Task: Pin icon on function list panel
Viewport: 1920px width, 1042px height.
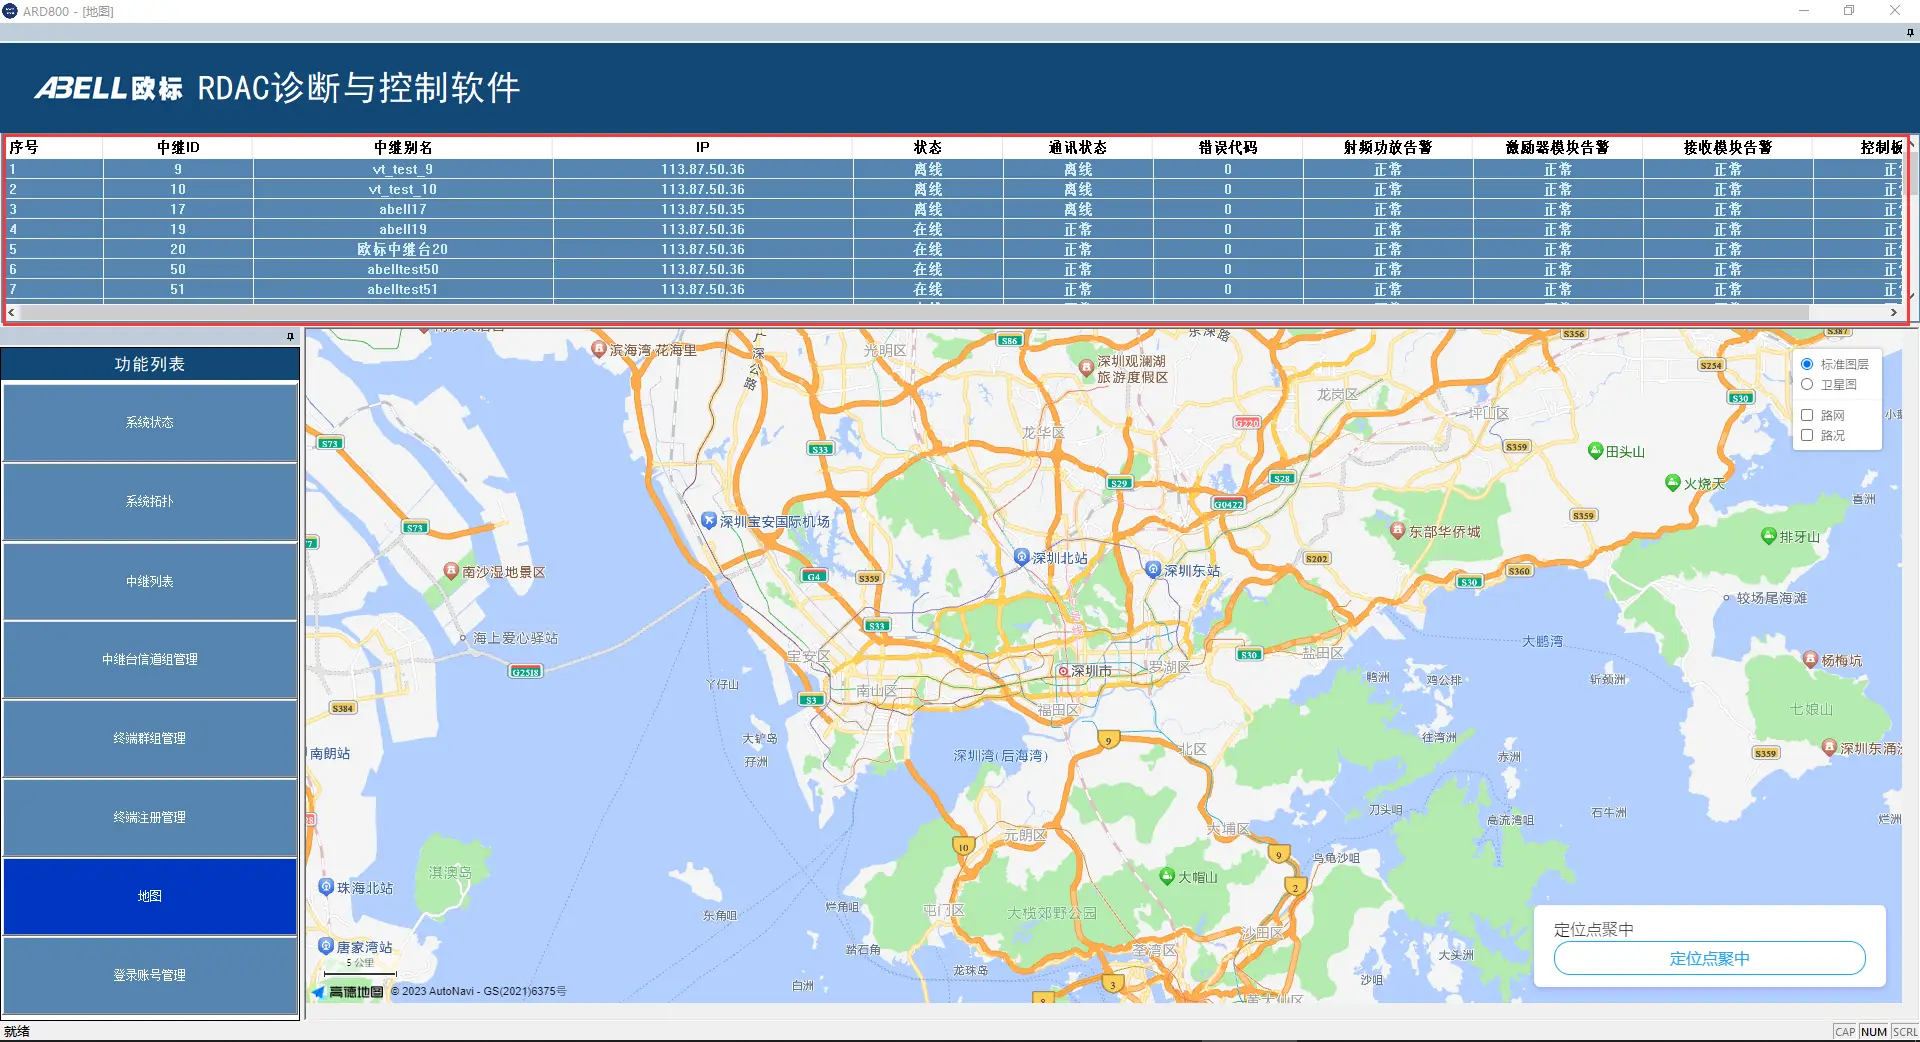Action: [291, 337]
